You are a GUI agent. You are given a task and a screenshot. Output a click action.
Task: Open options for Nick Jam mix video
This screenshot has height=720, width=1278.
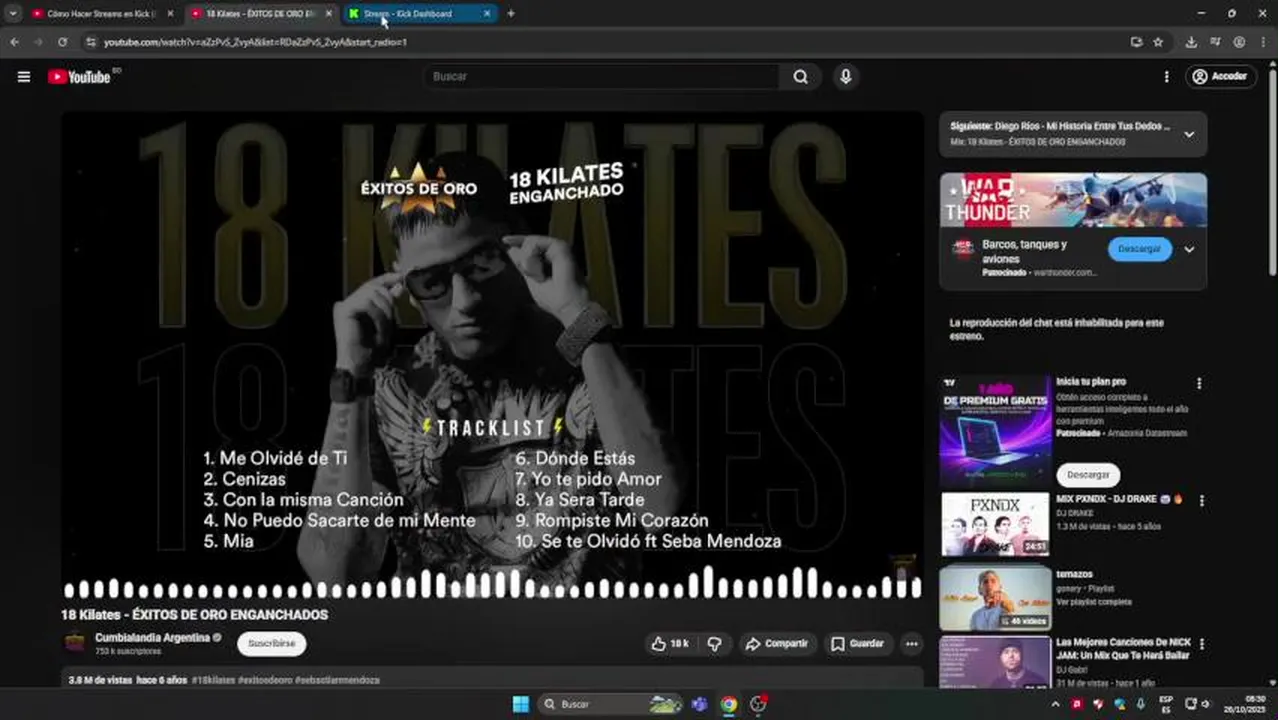click(1202, 644)
